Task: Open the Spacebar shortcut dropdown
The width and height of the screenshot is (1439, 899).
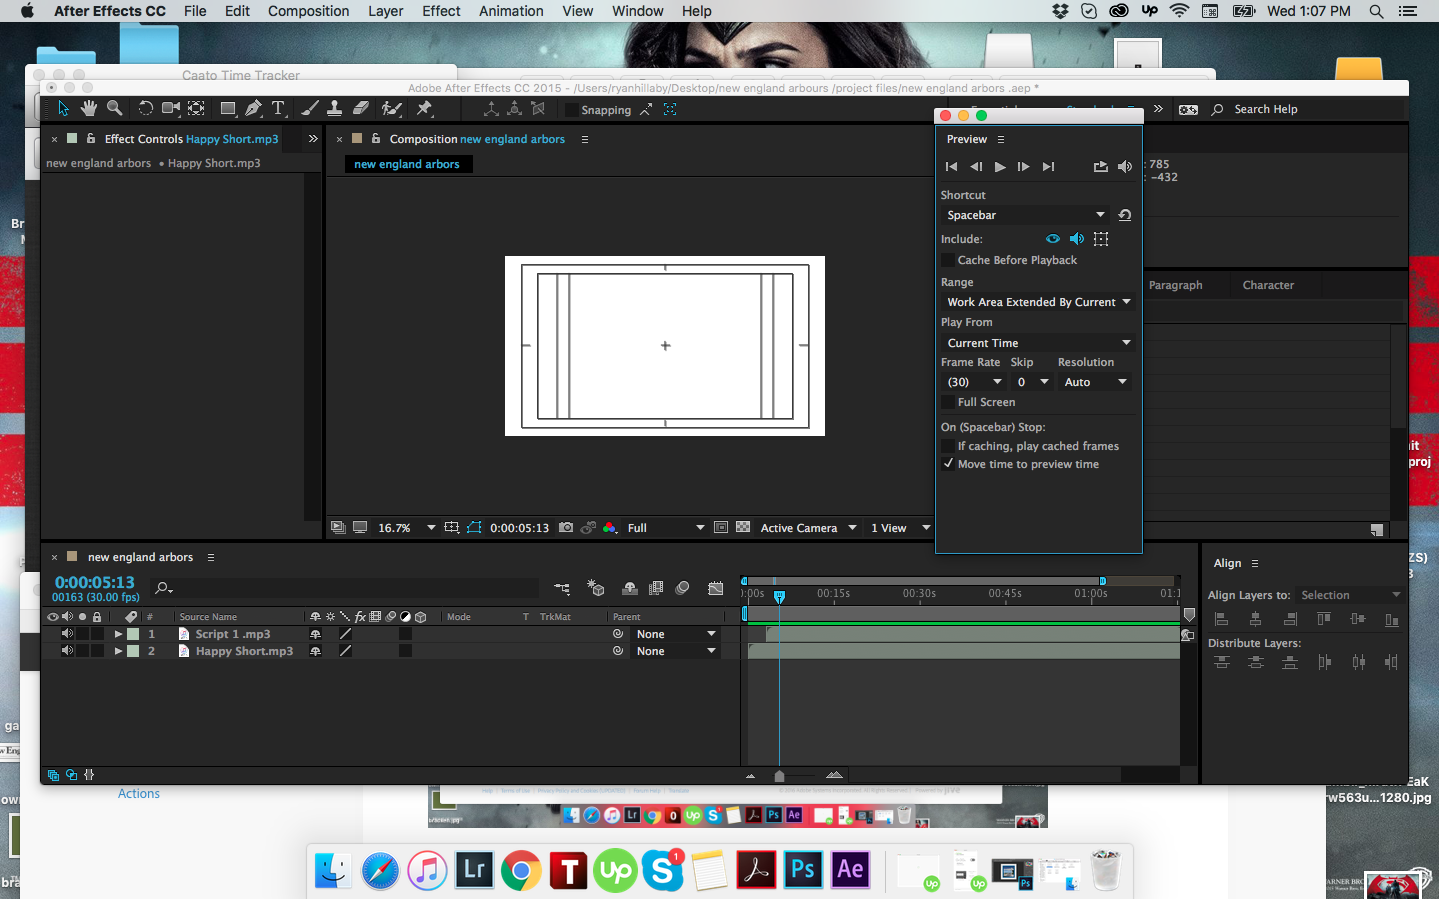Action: (1025, 215)
